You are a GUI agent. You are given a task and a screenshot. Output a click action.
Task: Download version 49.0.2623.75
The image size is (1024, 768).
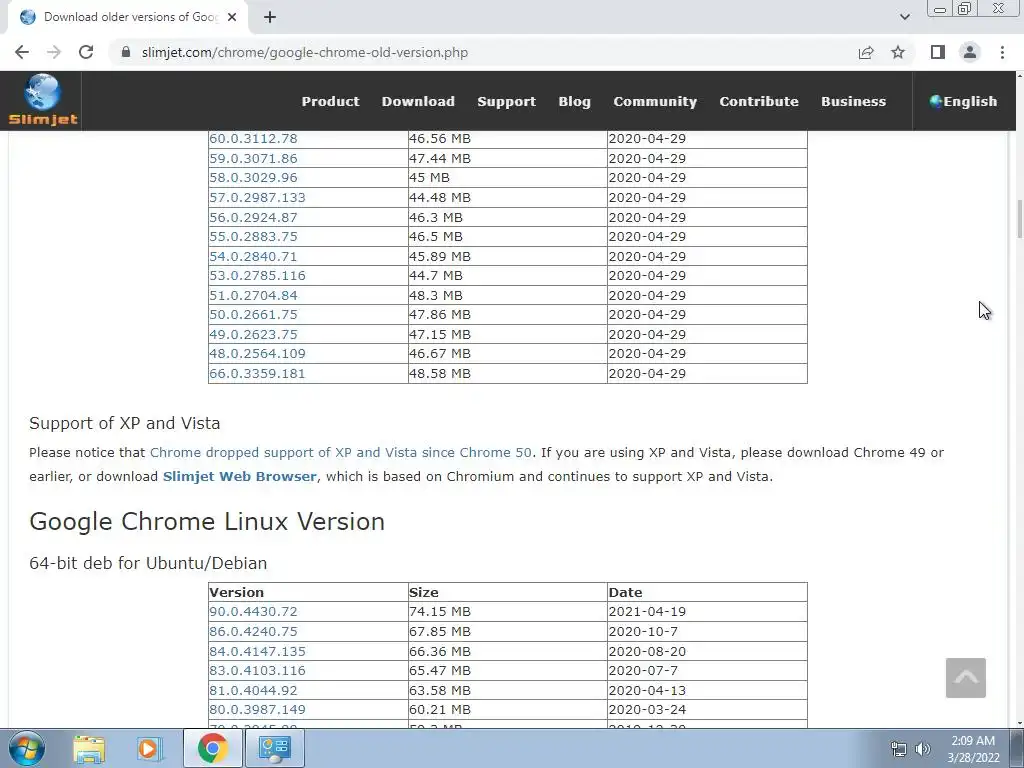click(x=253, y=334)
